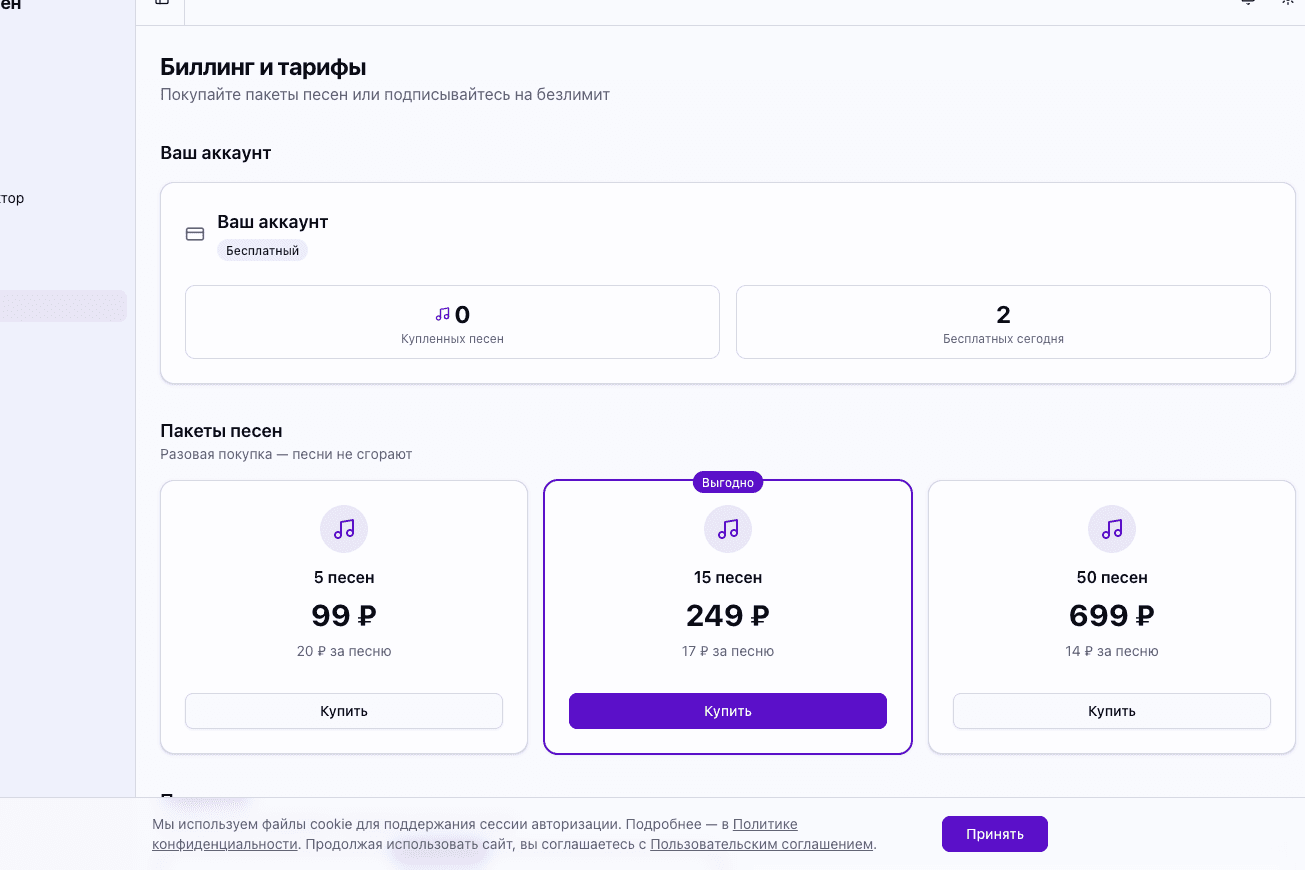Click the Бесплатный account badge
The width and height of the screenshot is (1305, 870).
pyautogui.click(x=262, y=251)
